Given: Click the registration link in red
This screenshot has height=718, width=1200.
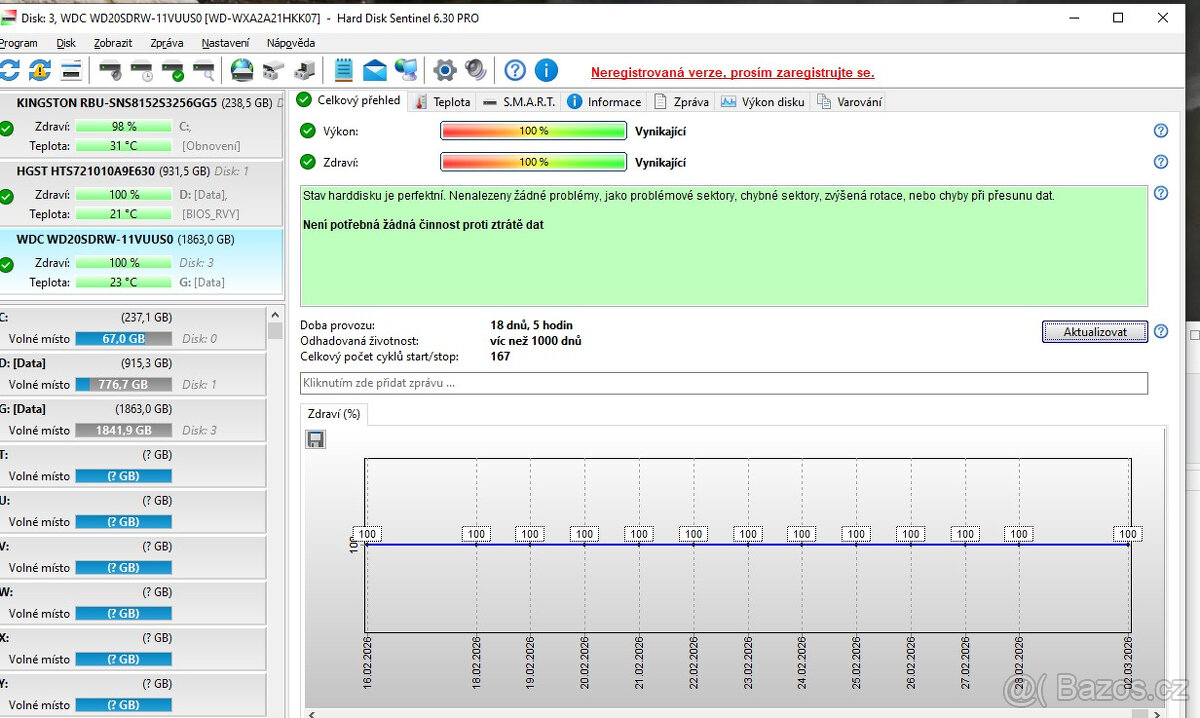Looking at the screenshot, I should pos(732,73).
